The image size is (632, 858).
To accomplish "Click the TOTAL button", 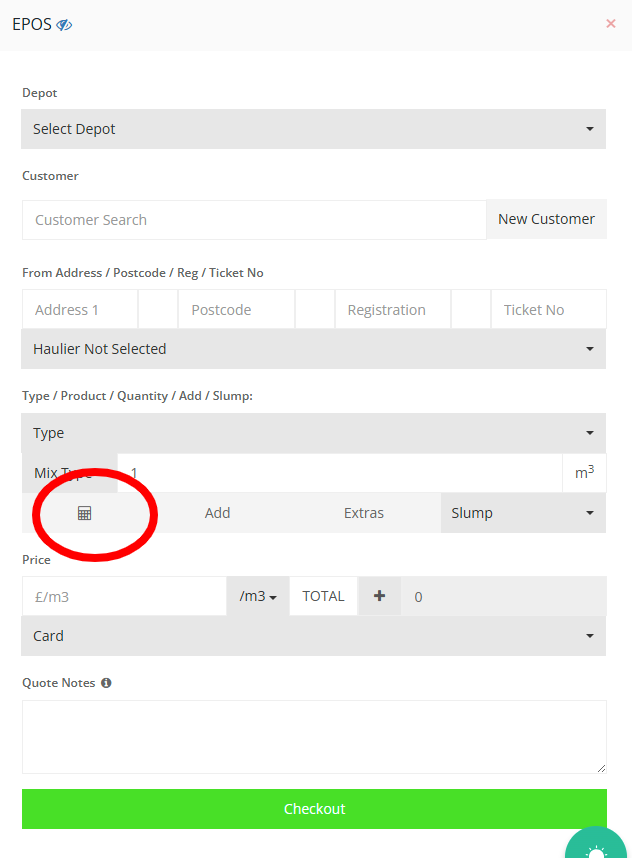I will click(x=323, y=596).
